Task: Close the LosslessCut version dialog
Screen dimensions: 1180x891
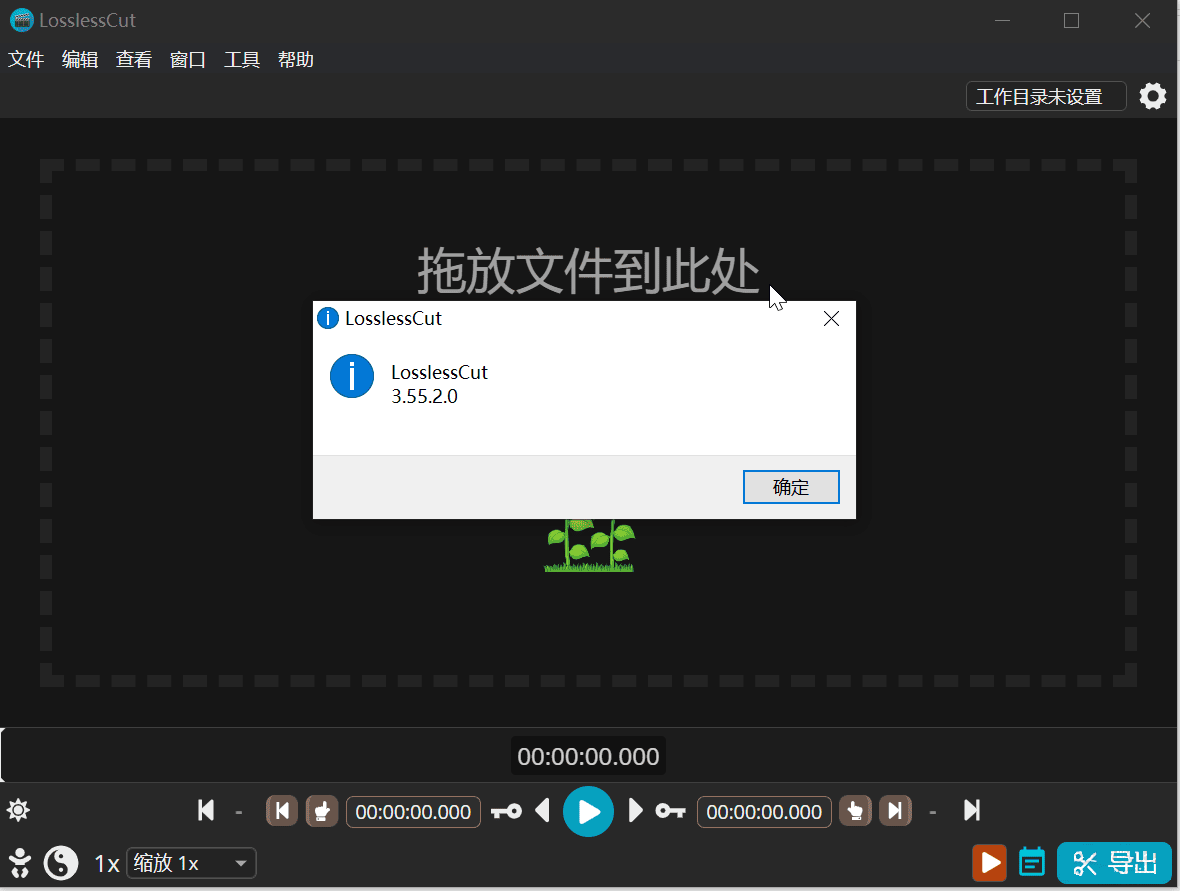Action: click(x=830, y=319)
